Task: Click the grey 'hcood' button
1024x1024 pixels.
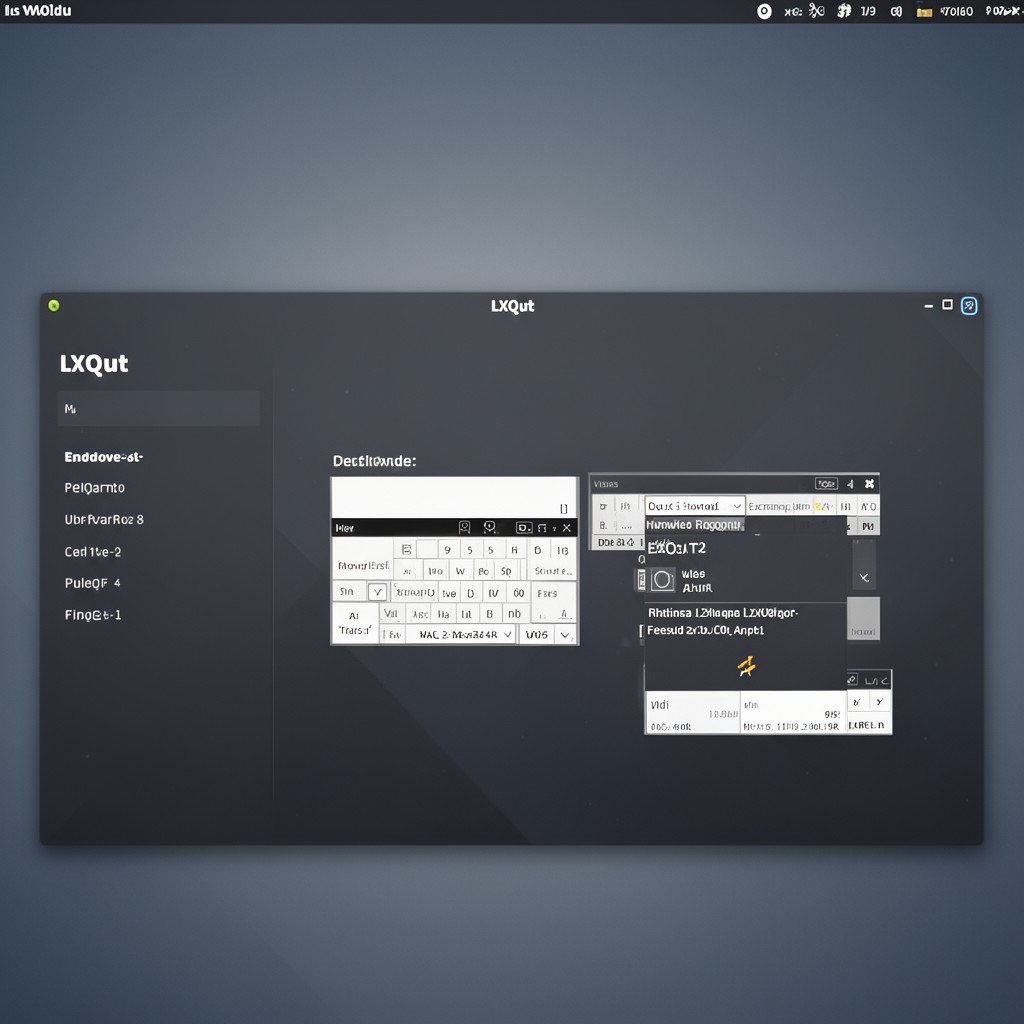Action: coord(863,618)
